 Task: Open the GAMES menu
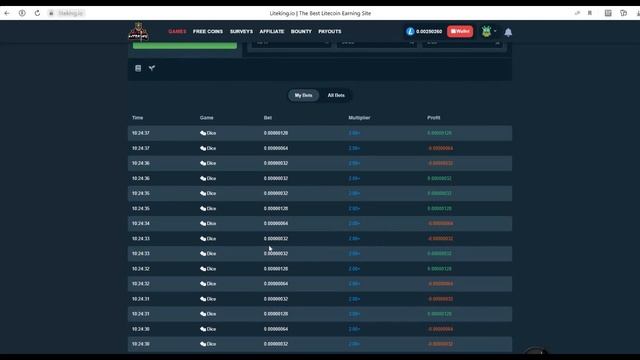tap(177, 31)
